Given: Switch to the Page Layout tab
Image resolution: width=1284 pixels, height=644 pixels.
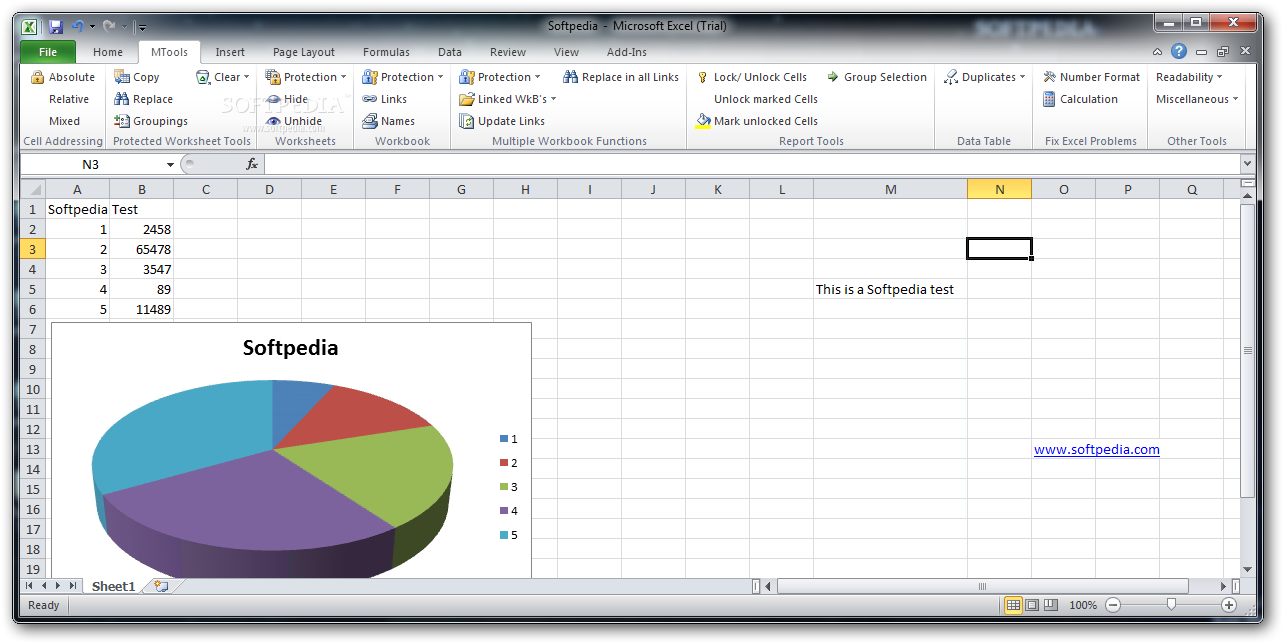Looking at the screenshot, I should pos(304,52).
